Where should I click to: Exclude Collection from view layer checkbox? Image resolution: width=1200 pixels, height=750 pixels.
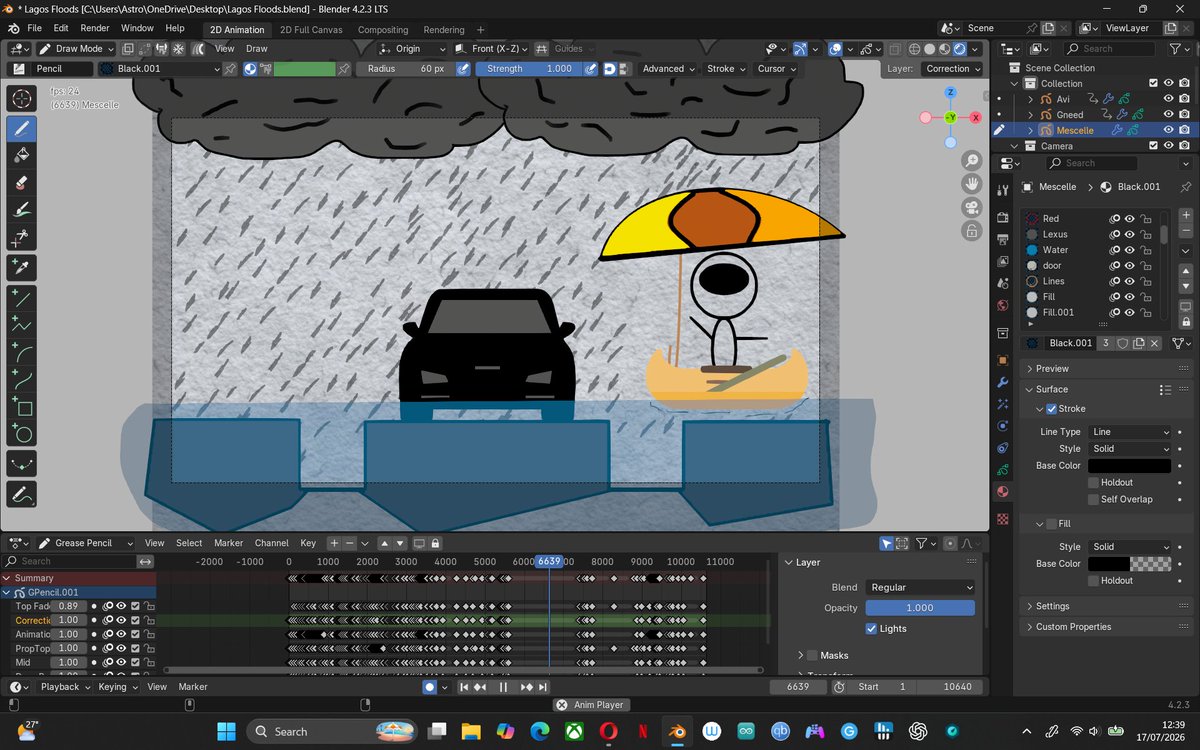pyautogui.click(x=1153, y=83)
